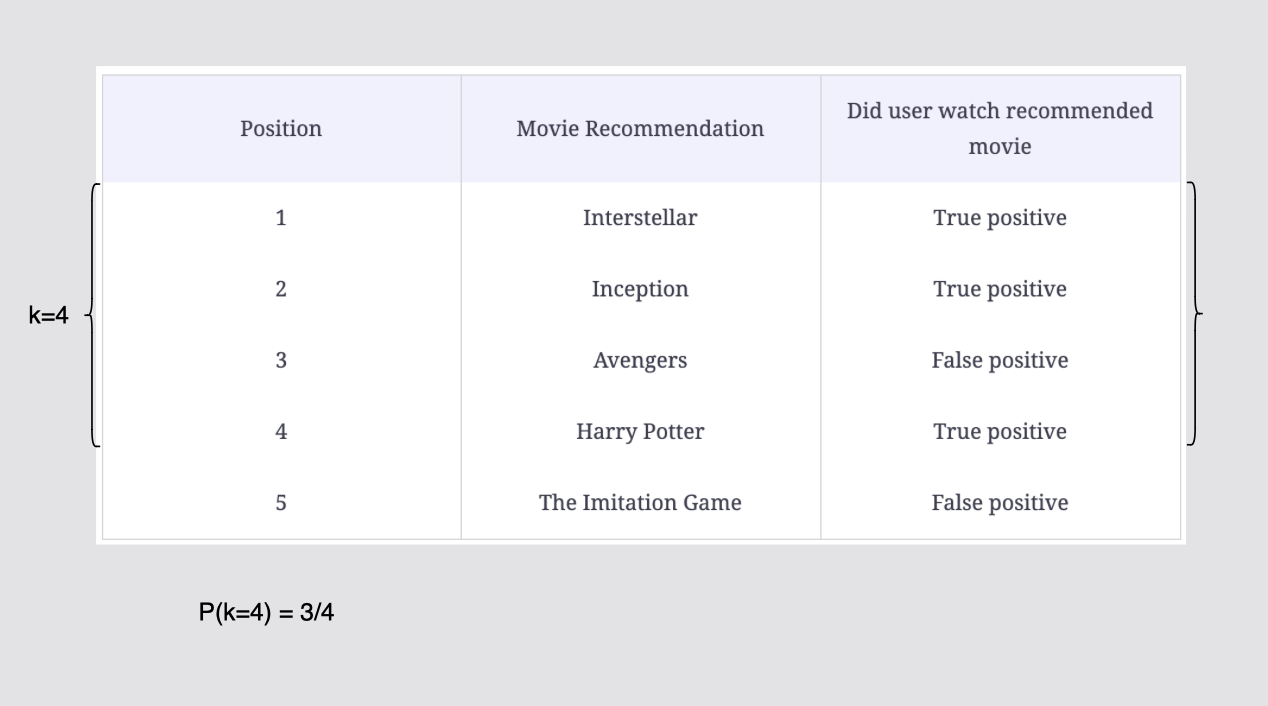Click the Did user watch recommended movie header

coord(1000,129)
